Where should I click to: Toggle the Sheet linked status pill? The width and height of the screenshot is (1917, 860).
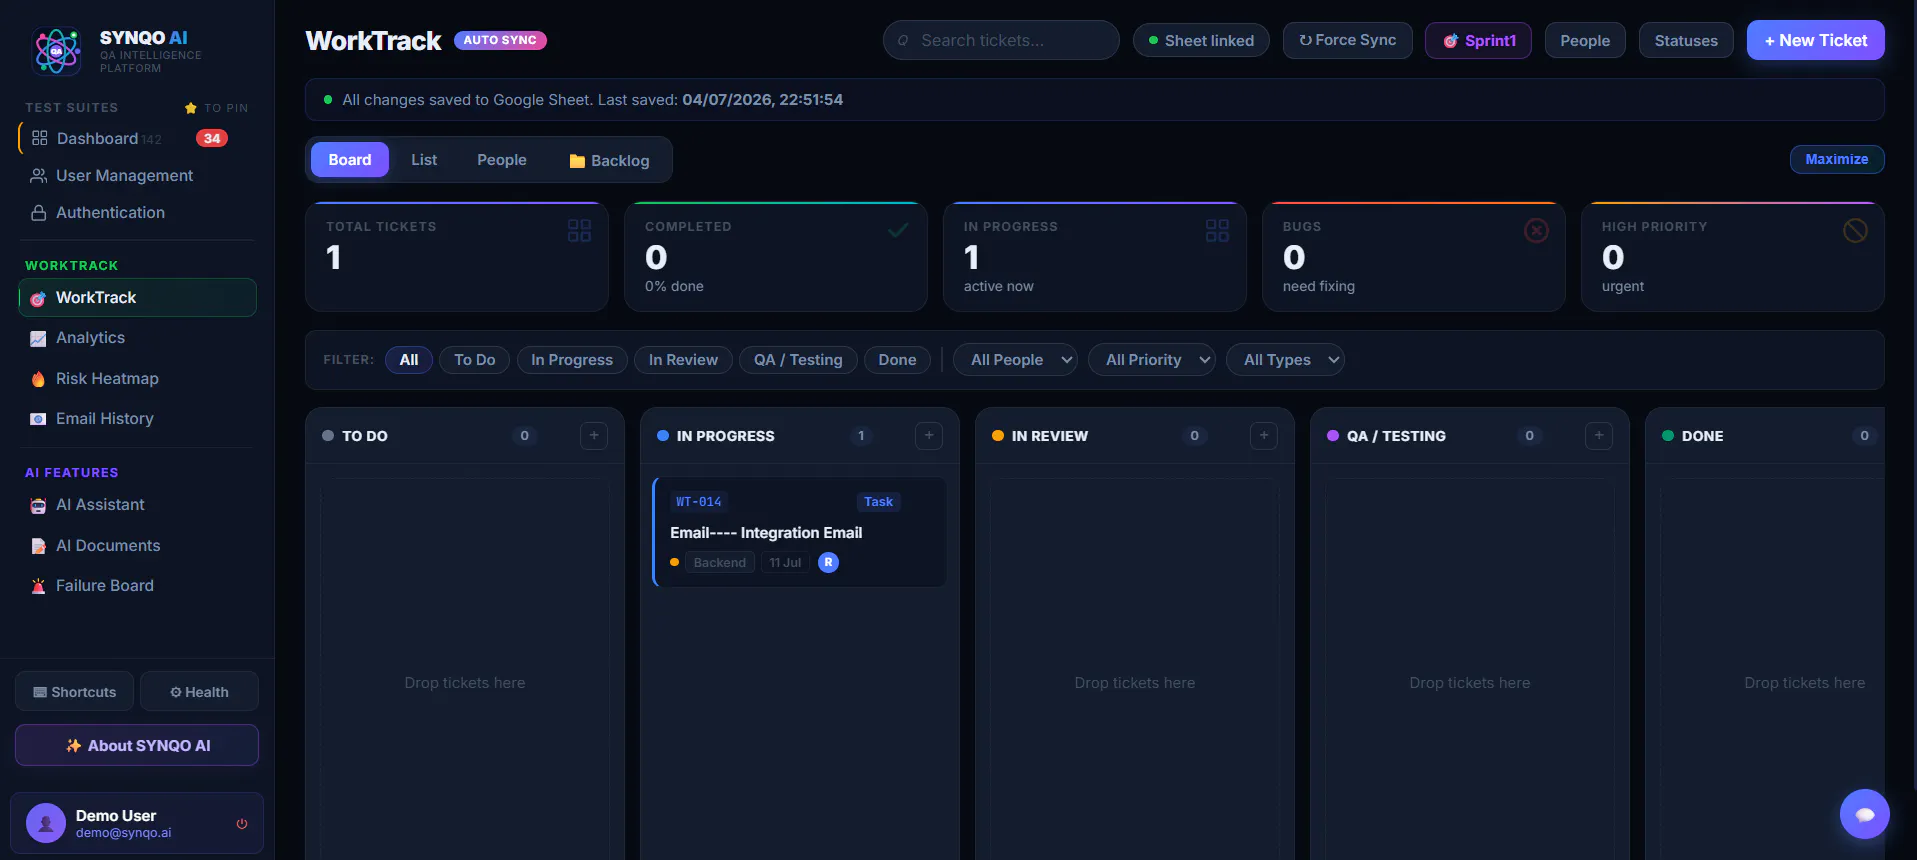[x=1201, y=40]
